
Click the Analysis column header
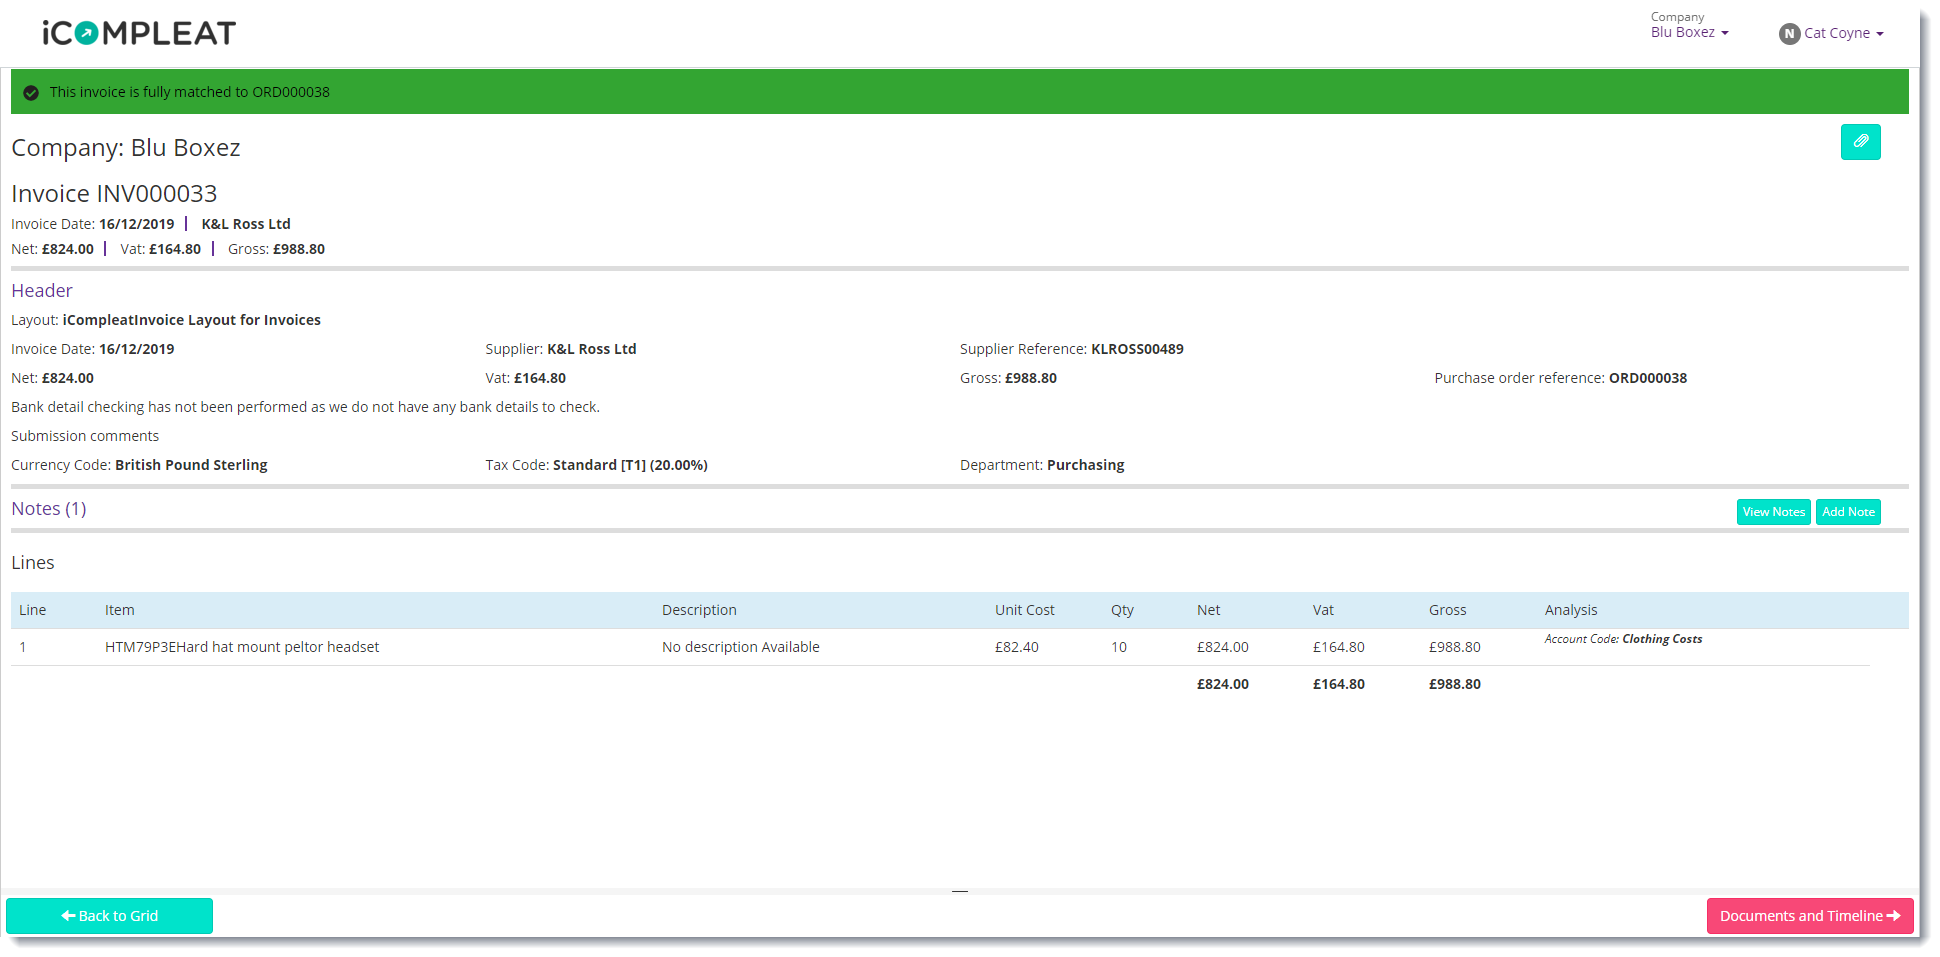coord(1571,610)
